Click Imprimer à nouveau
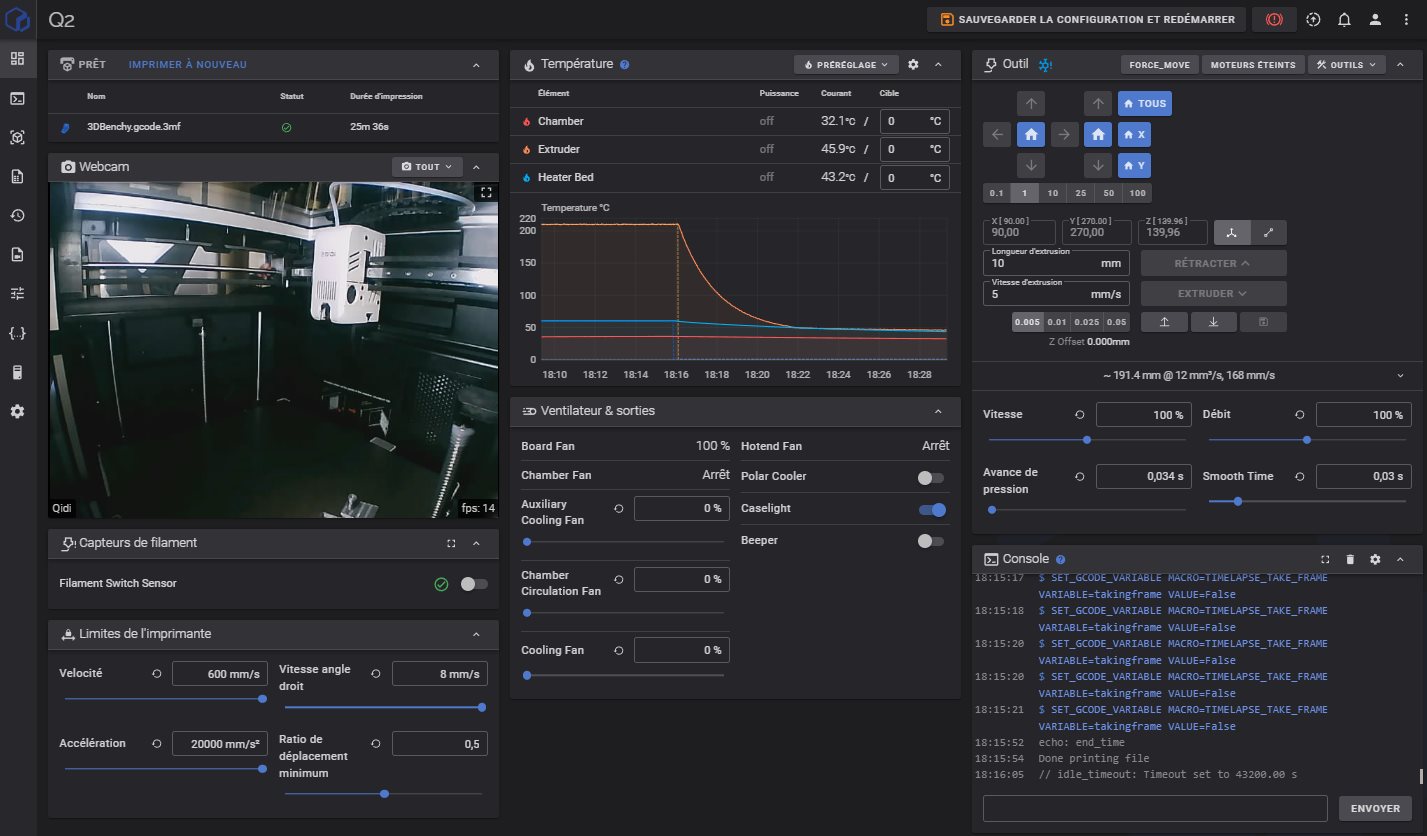Image resolution: width=1427 pixels, height=836 pixels. pos(187,64)
